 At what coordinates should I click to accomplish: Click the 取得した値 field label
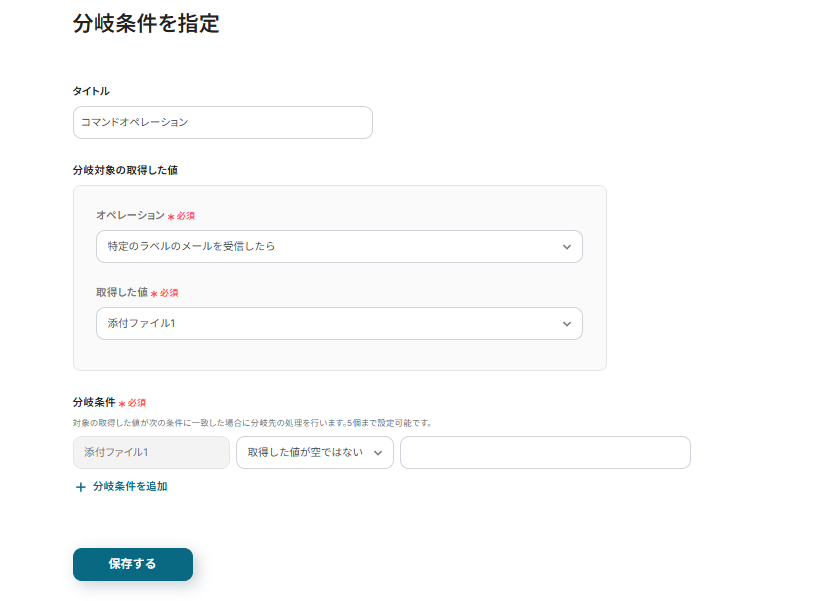point(122,292)
